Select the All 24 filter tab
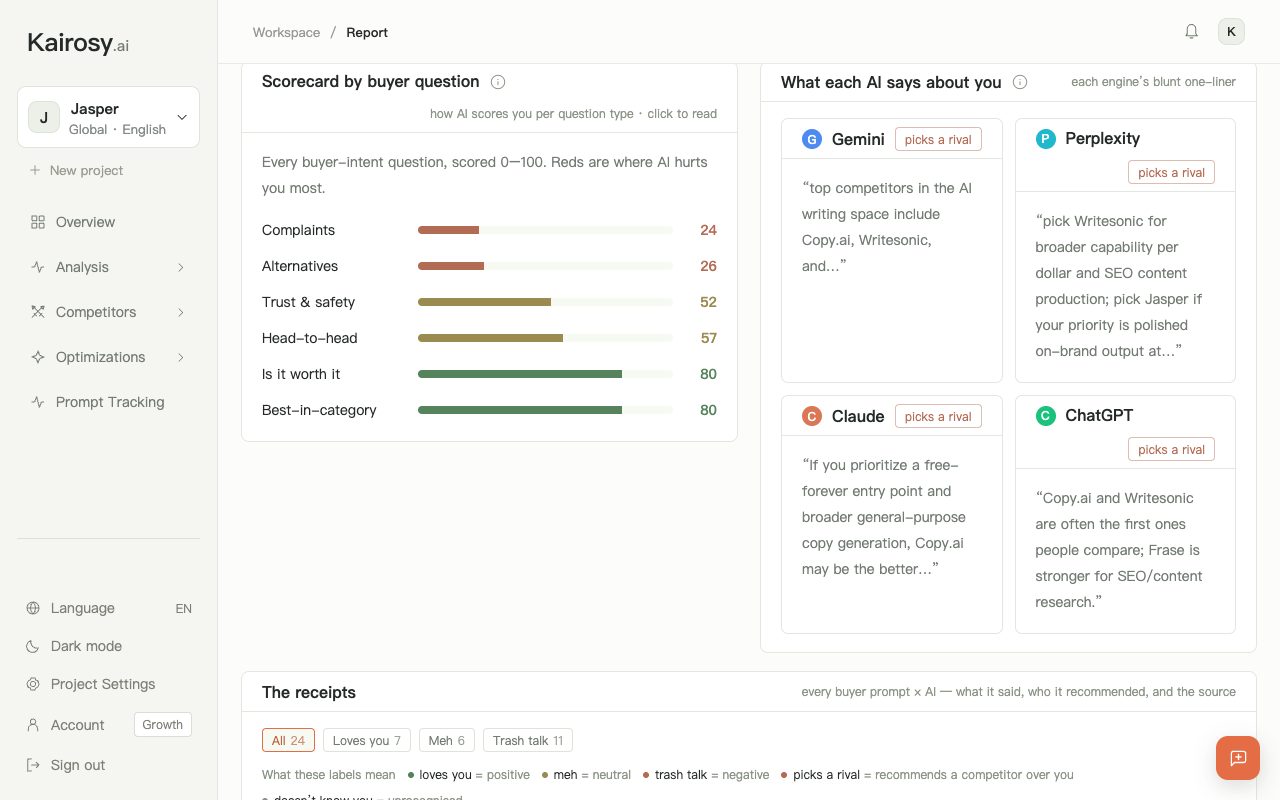The height and width of the screenshot is (800, 1280). tap(288, 740)
